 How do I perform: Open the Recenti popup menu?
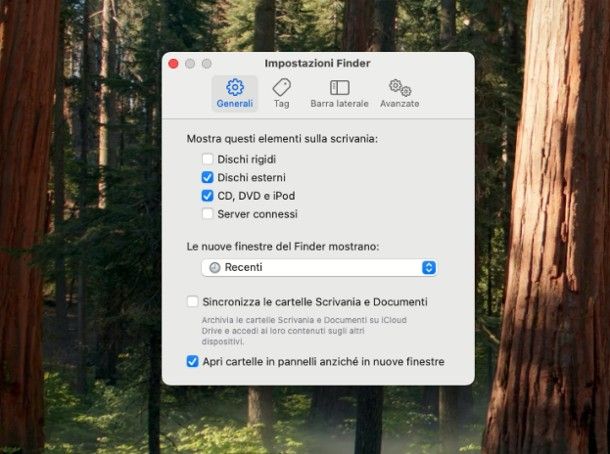[x=319, y=268]
